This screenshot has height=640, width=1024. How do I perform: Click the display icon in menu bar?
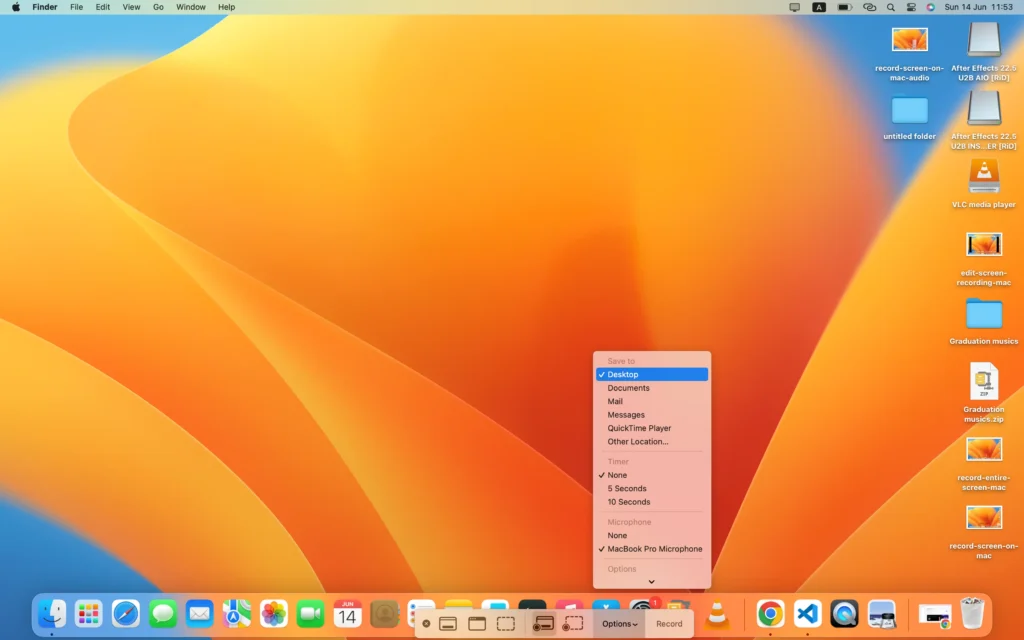[795, 7]
